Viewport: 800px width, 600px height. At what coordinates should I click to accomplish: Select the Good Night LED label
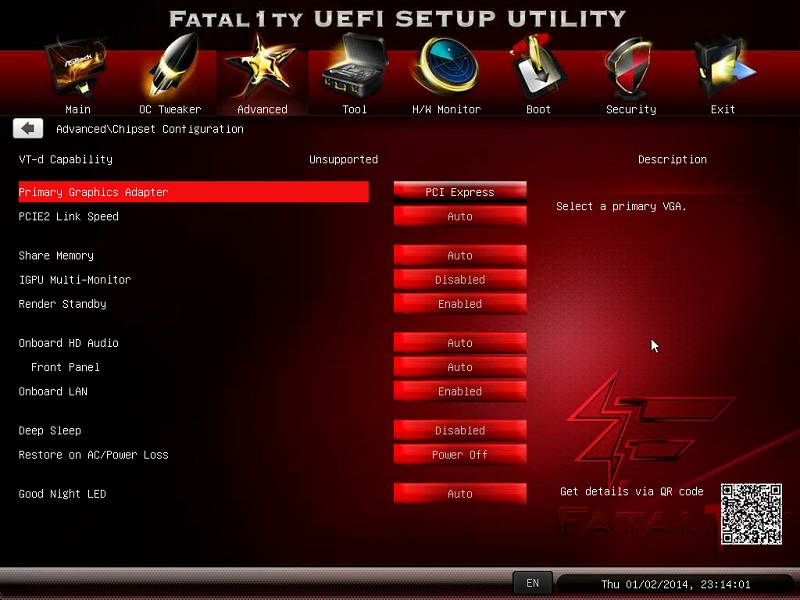(x=62, y=494)
